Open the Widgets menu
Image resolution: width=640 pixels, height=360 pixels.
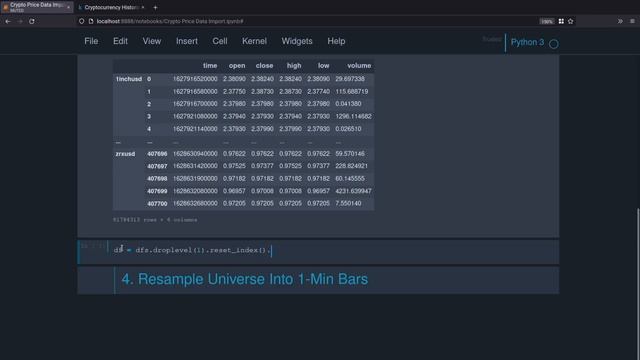[297, 41]
